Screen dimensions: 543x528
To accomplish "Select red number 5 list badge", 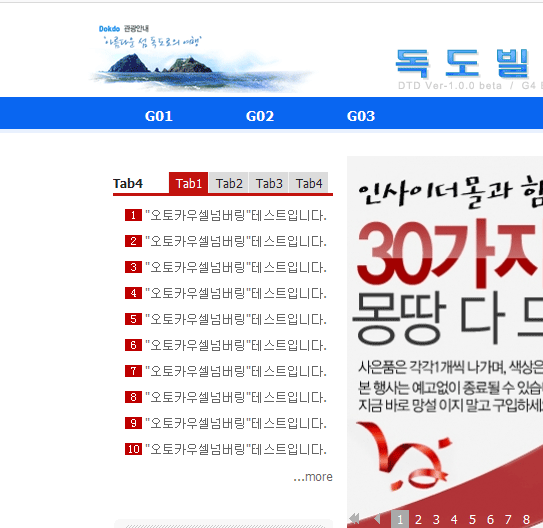I will [x=133, y=319].
